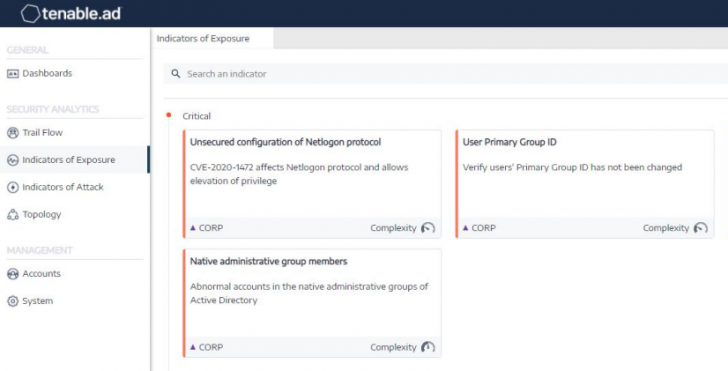The height and width of the screenshot is (371, 728).
Task: Click Complexity label on Netlogon card
Action: pos(393,228)
